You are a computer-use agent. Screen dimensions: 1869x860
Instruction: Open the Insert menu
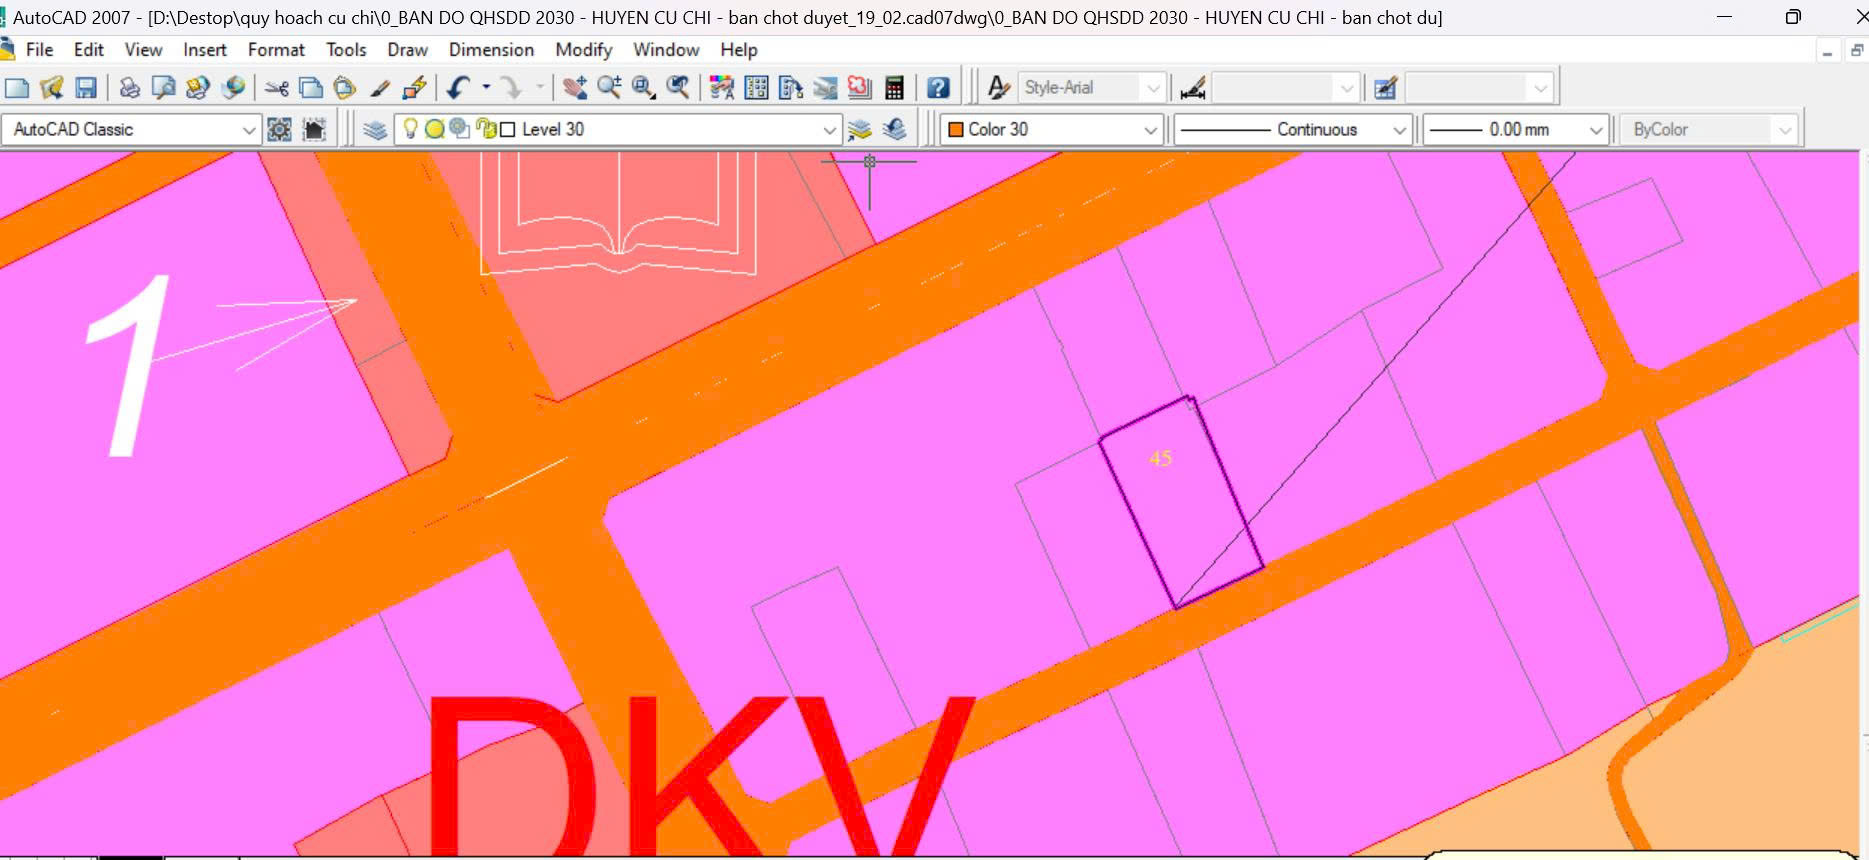tap(205, 50)
